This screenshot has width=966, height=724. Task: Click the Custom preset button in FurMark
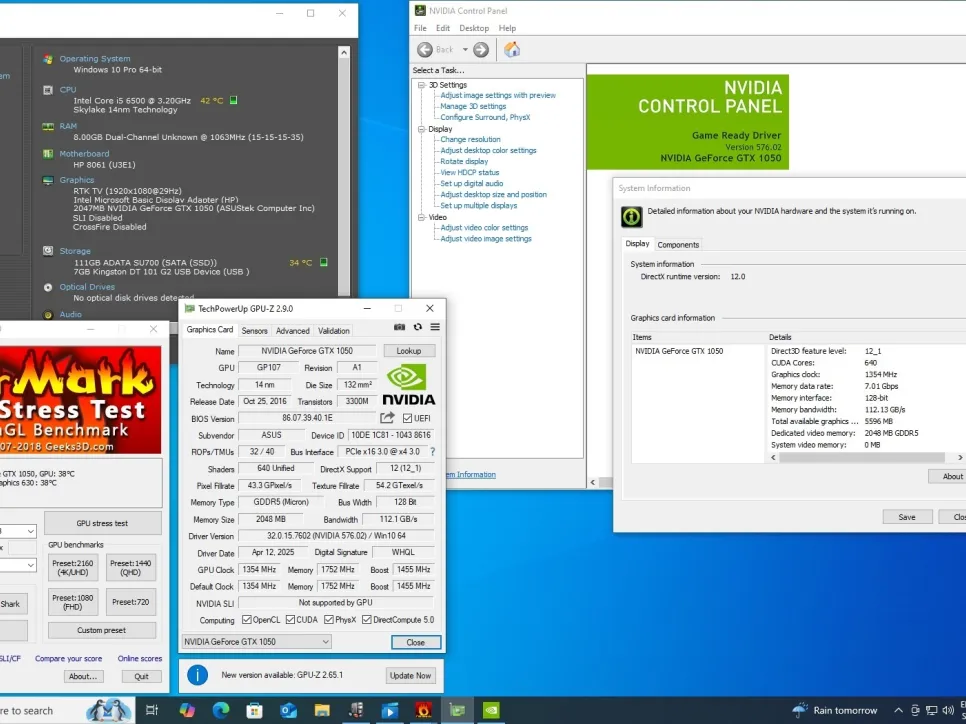(102, 630)
